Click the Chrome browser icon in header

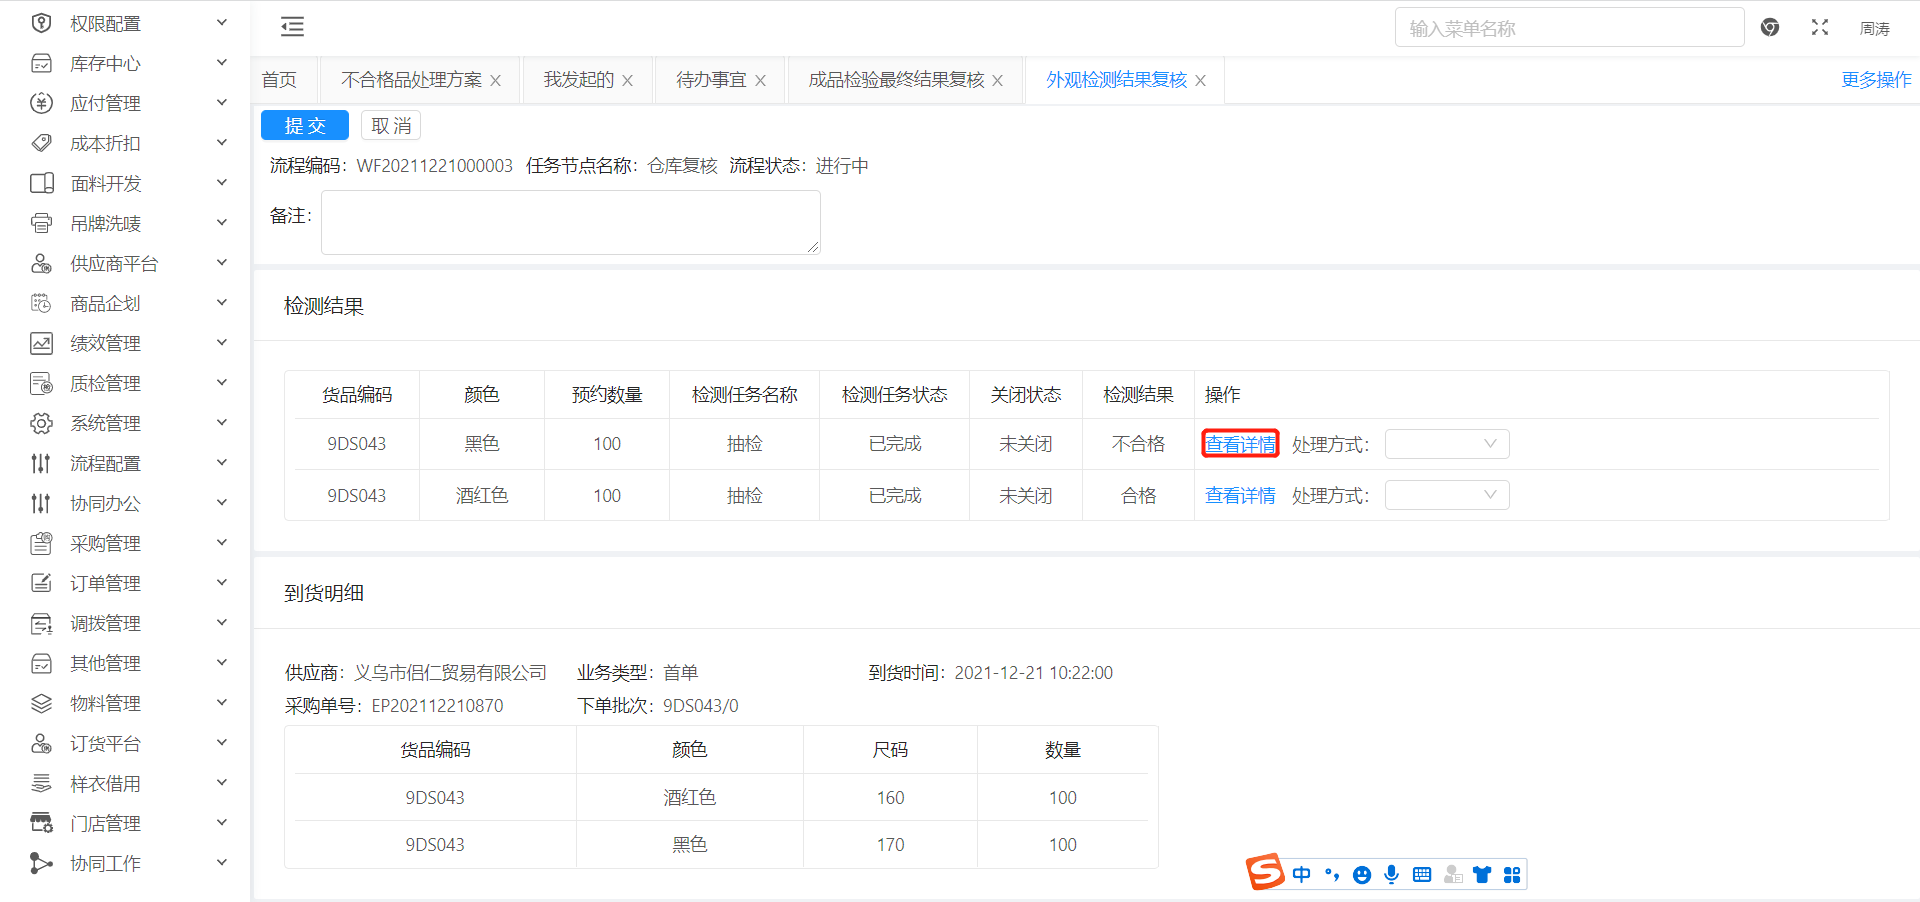[x=1769, y=28]
